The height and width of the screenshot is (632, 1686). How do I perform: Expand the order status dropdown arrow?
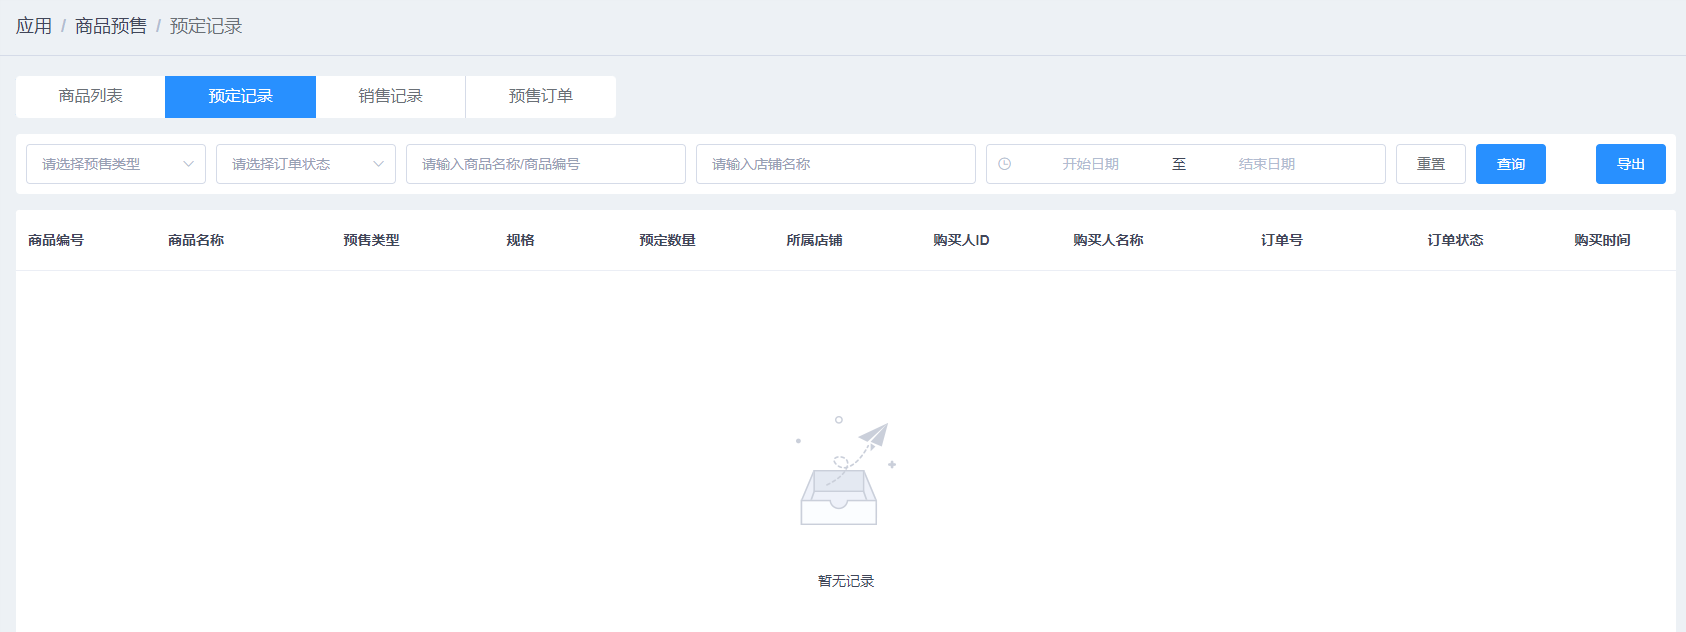pos(378,164)
